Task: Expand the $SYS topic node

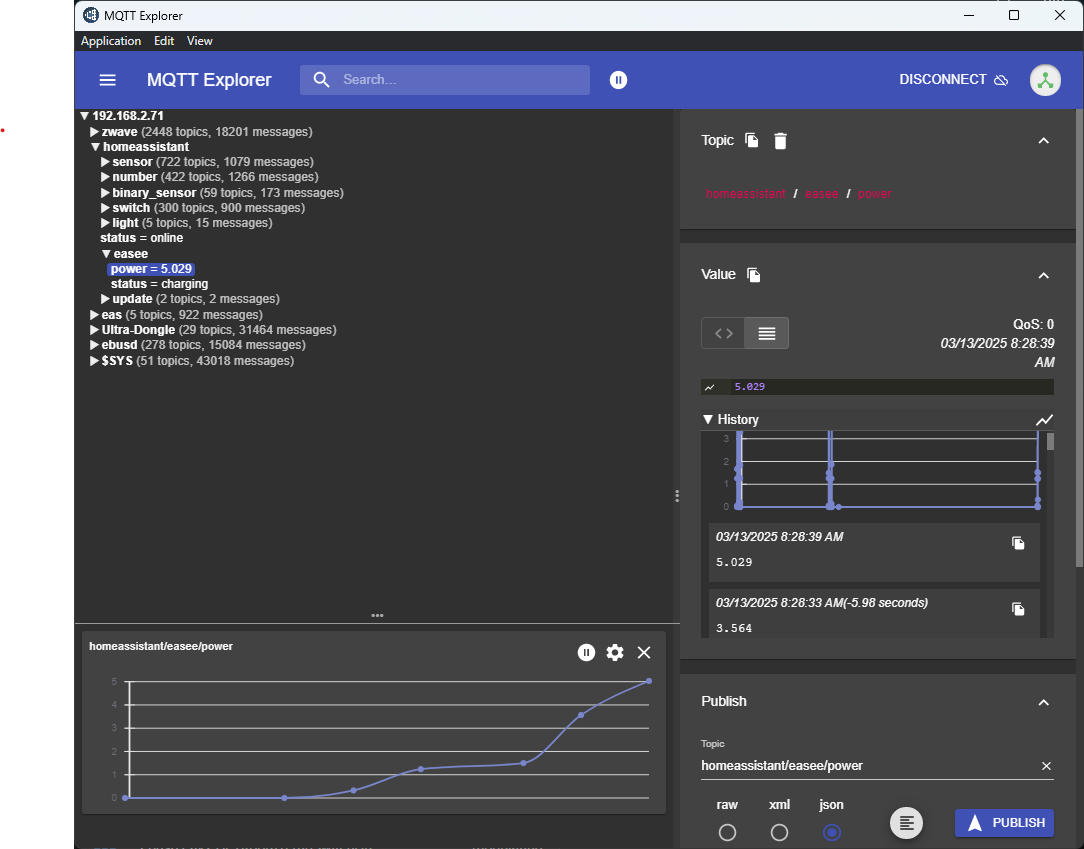Action: pos(95,361)
